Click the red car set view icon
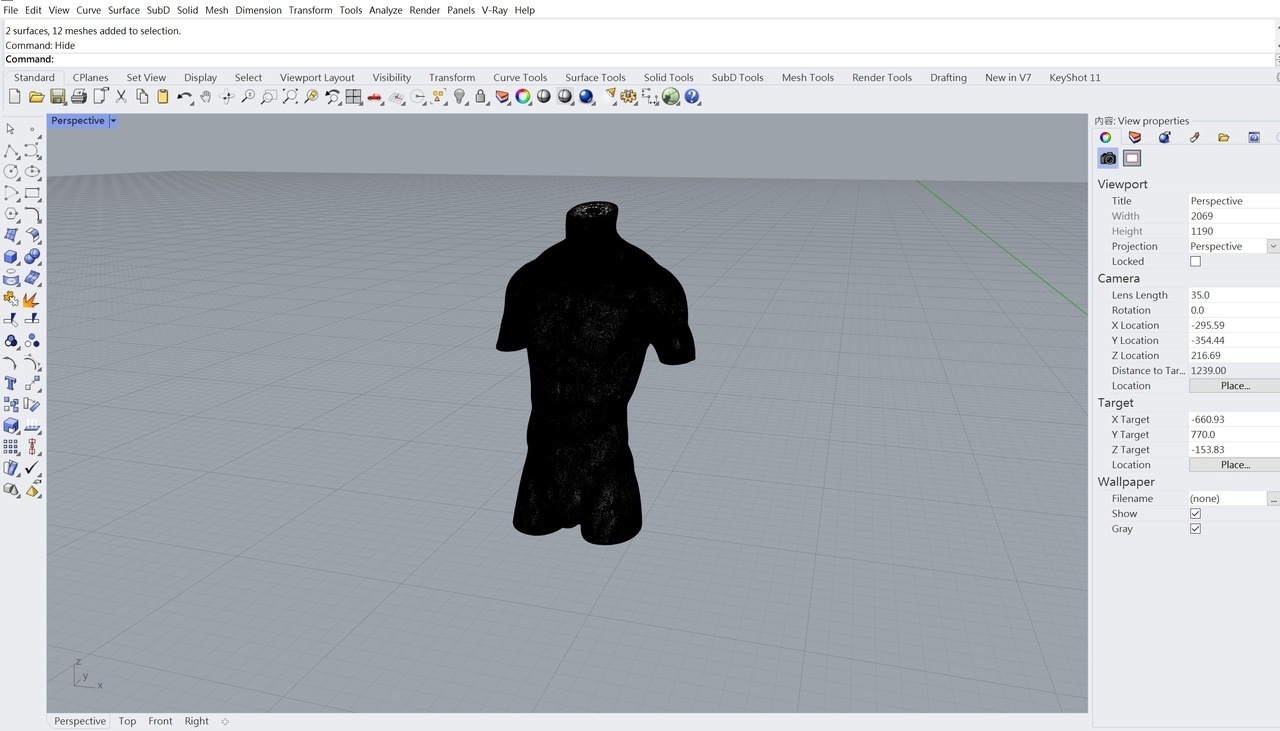Image resolution: width=1280 pixels, height=731 pixels. point(375,97)
